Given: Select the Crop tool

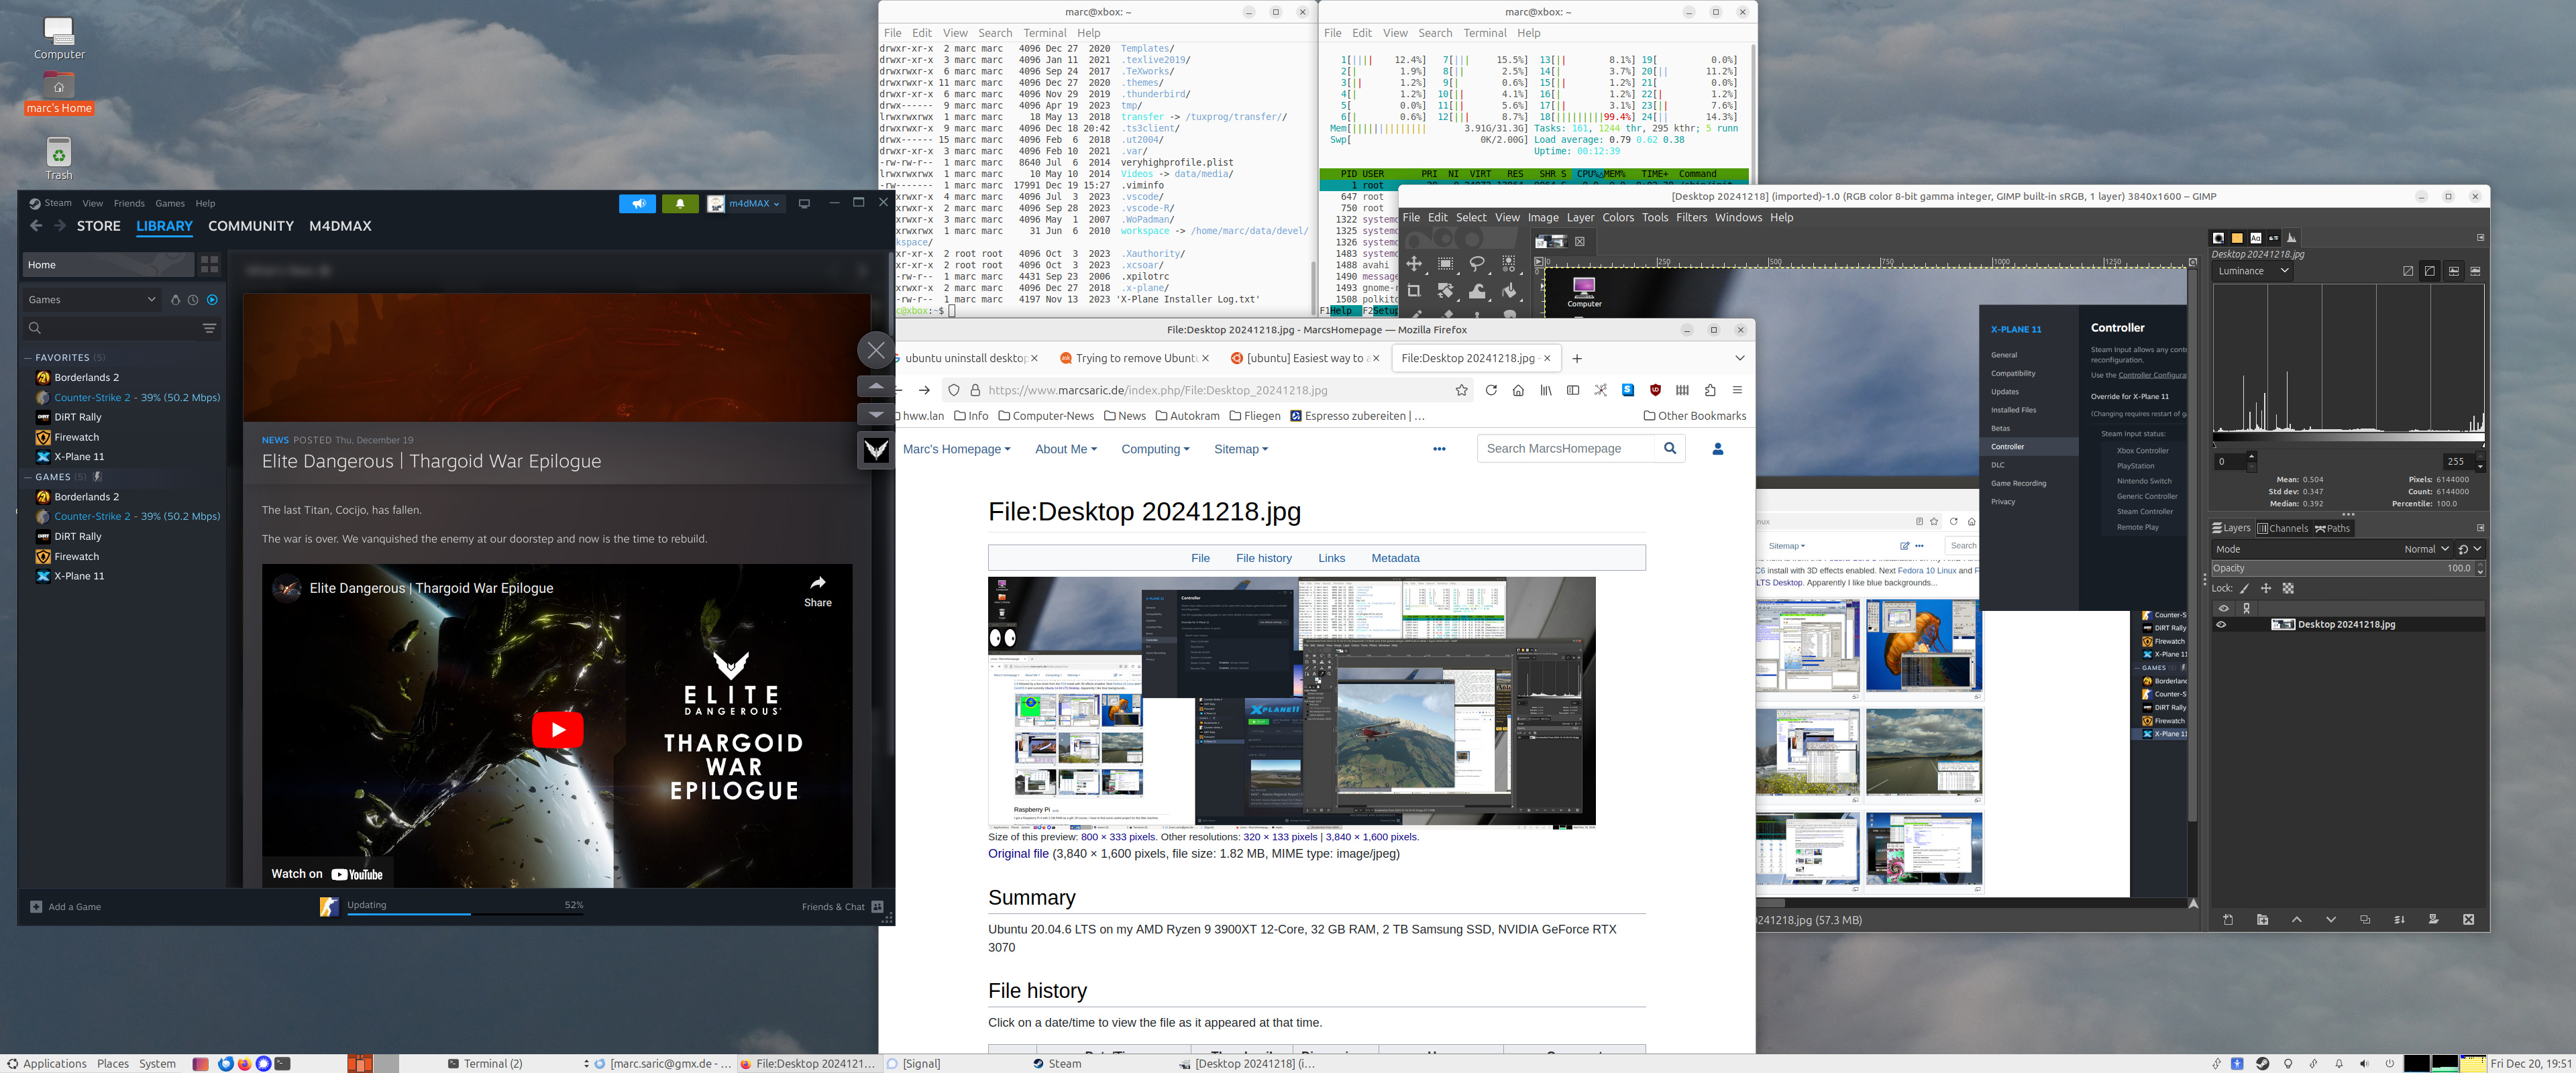Looking at the screenshot, I should [1414, 290].
